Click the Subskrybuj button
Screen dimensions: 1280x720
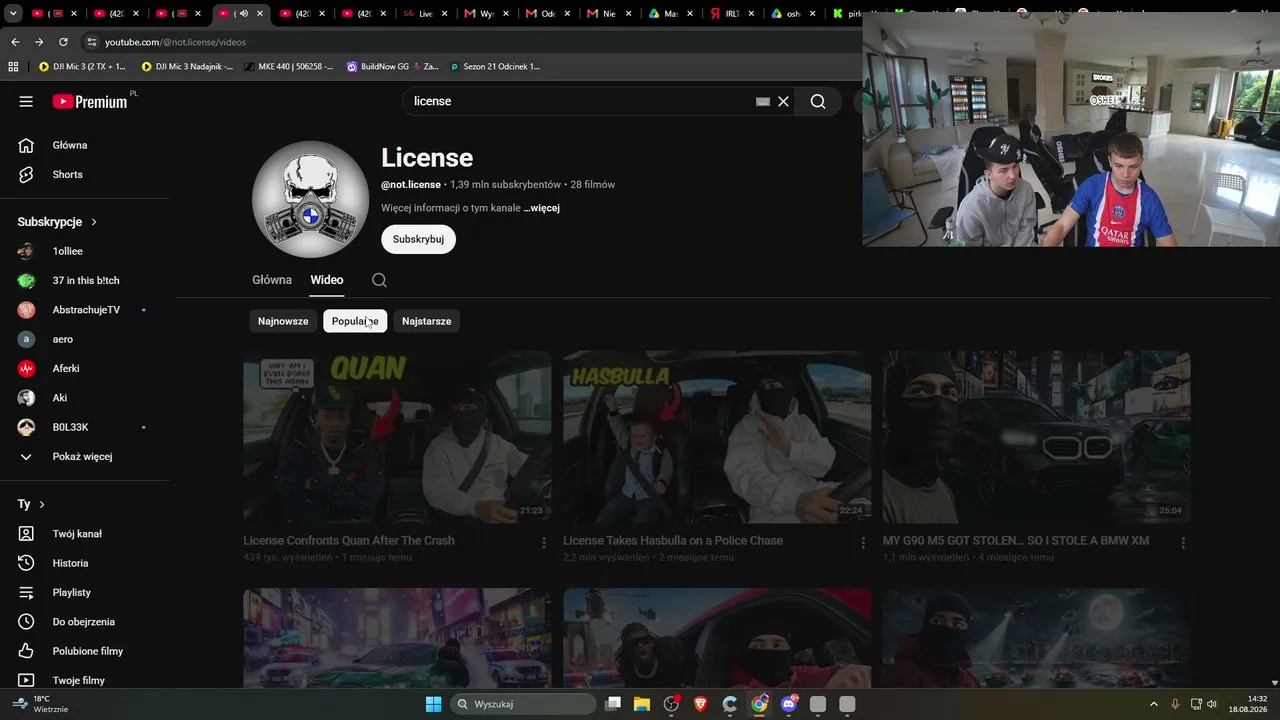pos(418,239)
